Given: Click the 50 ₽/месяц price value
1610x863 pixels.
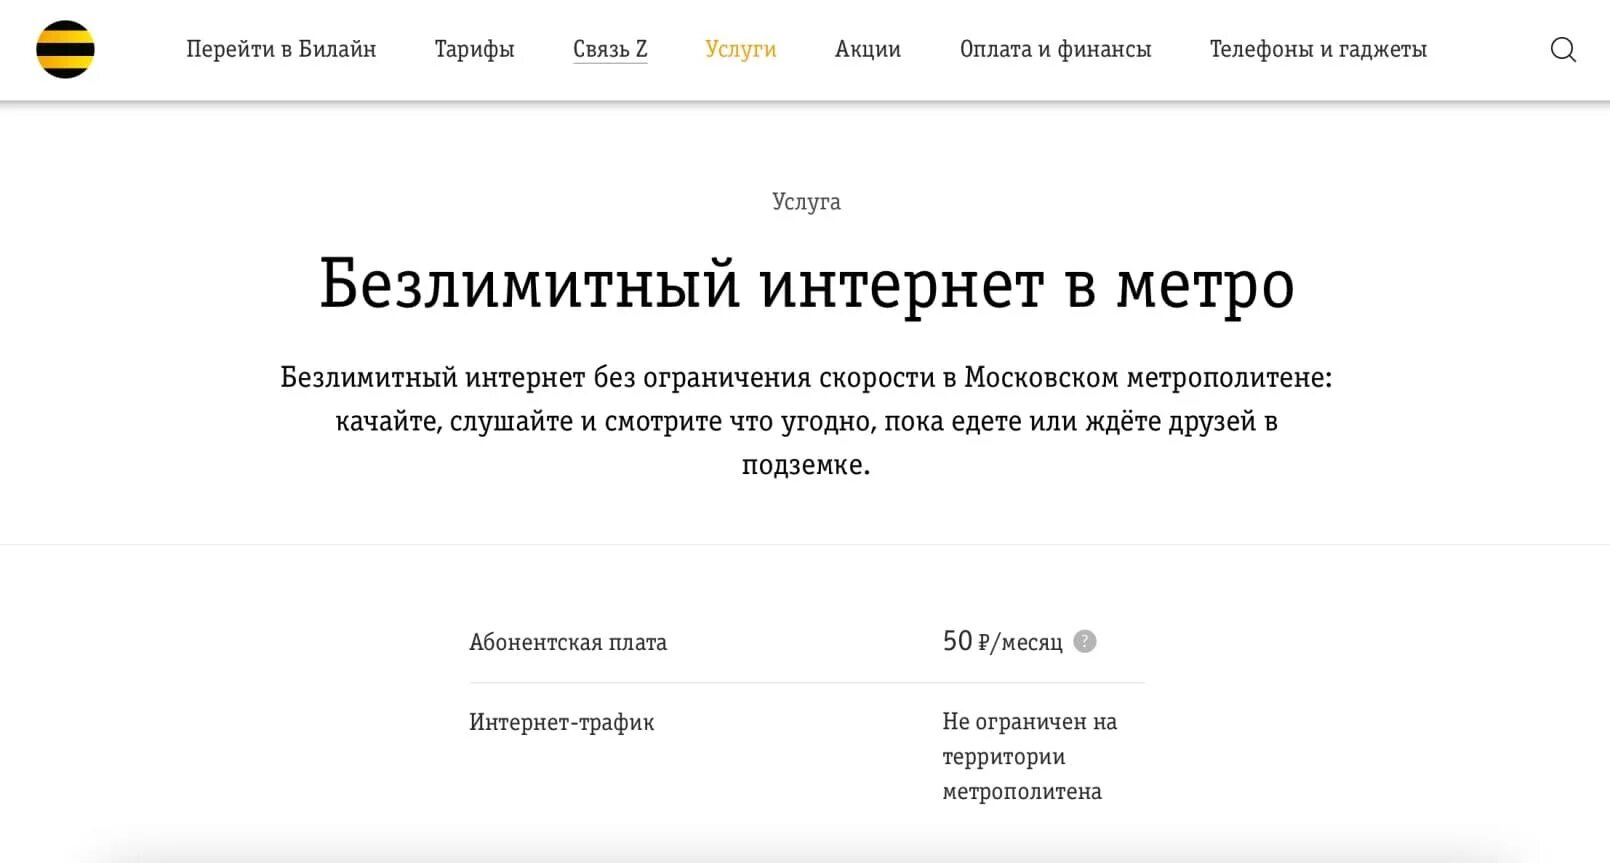Looking at the screenshot, I should tap(1002, 641).
